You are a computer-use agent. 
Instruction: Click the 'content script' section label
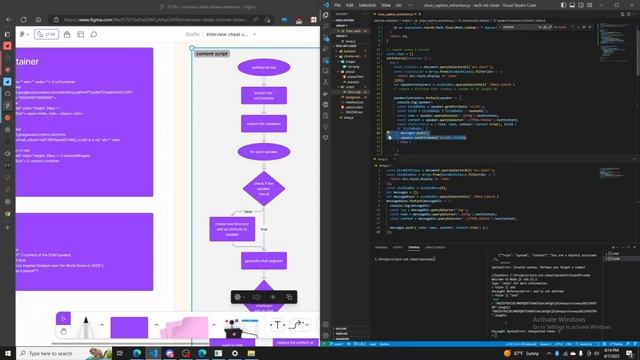211,53
